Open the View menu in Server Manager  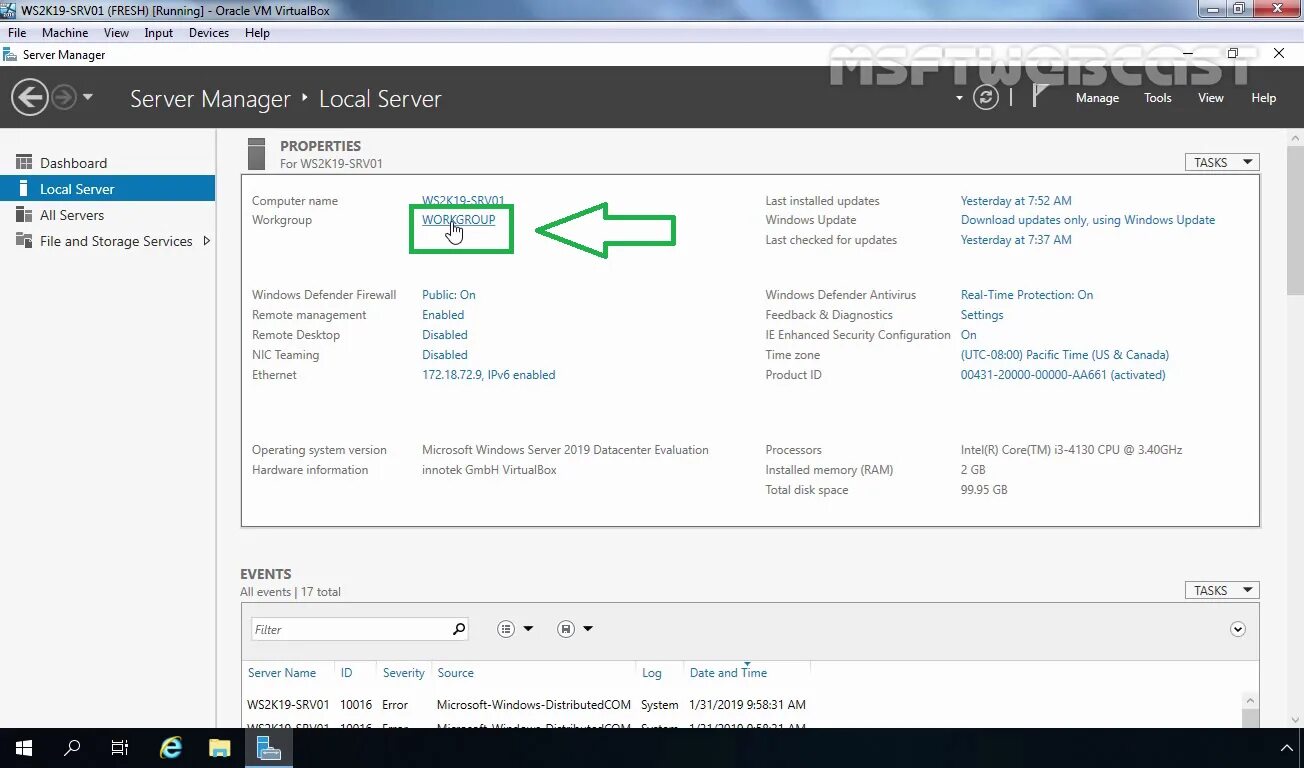(x=1211, y=98)
